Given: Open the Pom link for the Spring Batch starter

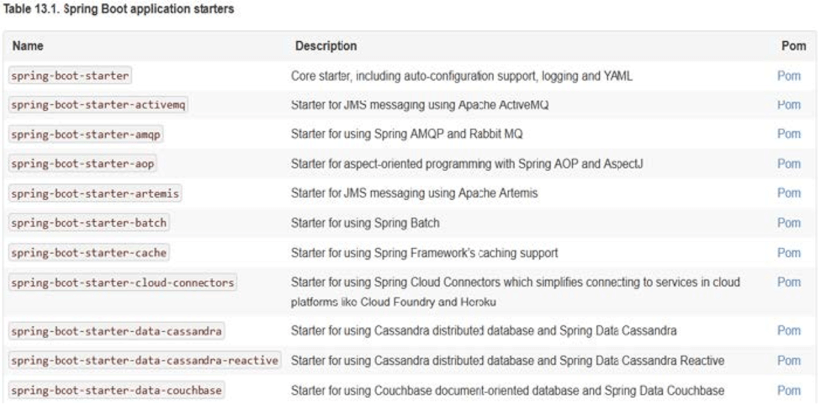Looking at the screenshot, I should tap(788, 223).
